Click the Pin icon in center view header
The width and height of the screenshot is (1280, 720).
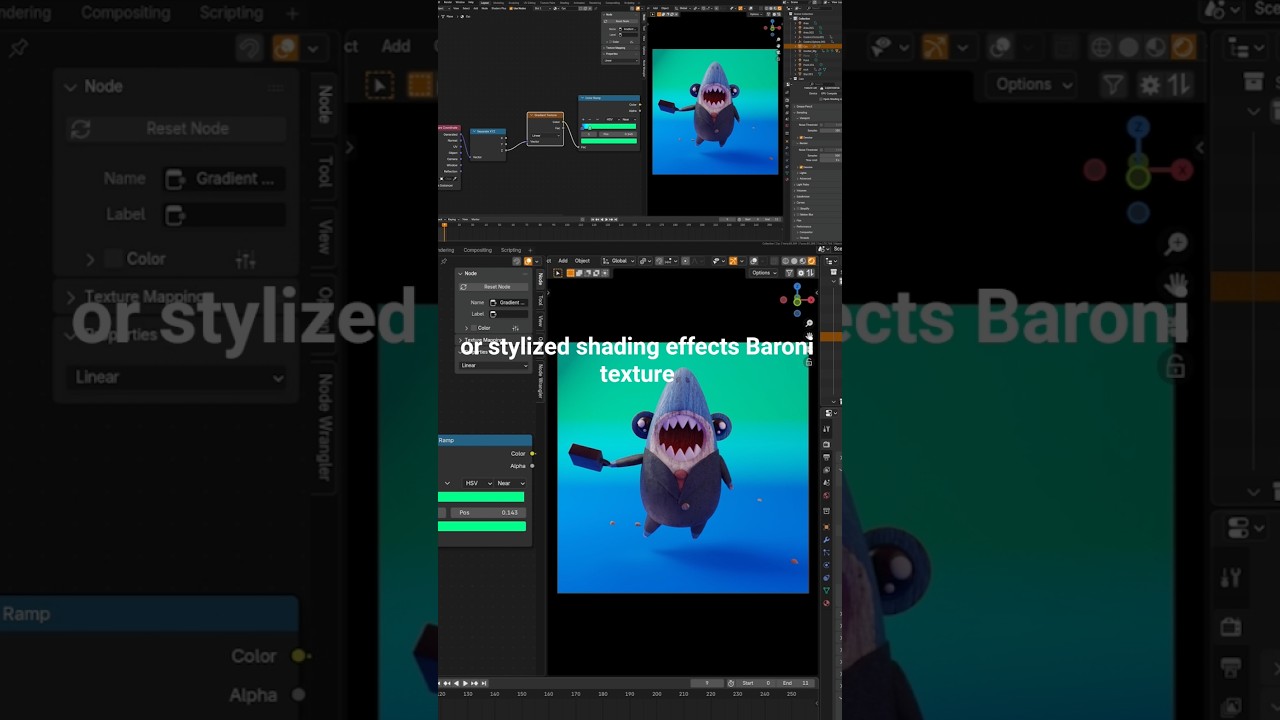[x=444, y=261]
